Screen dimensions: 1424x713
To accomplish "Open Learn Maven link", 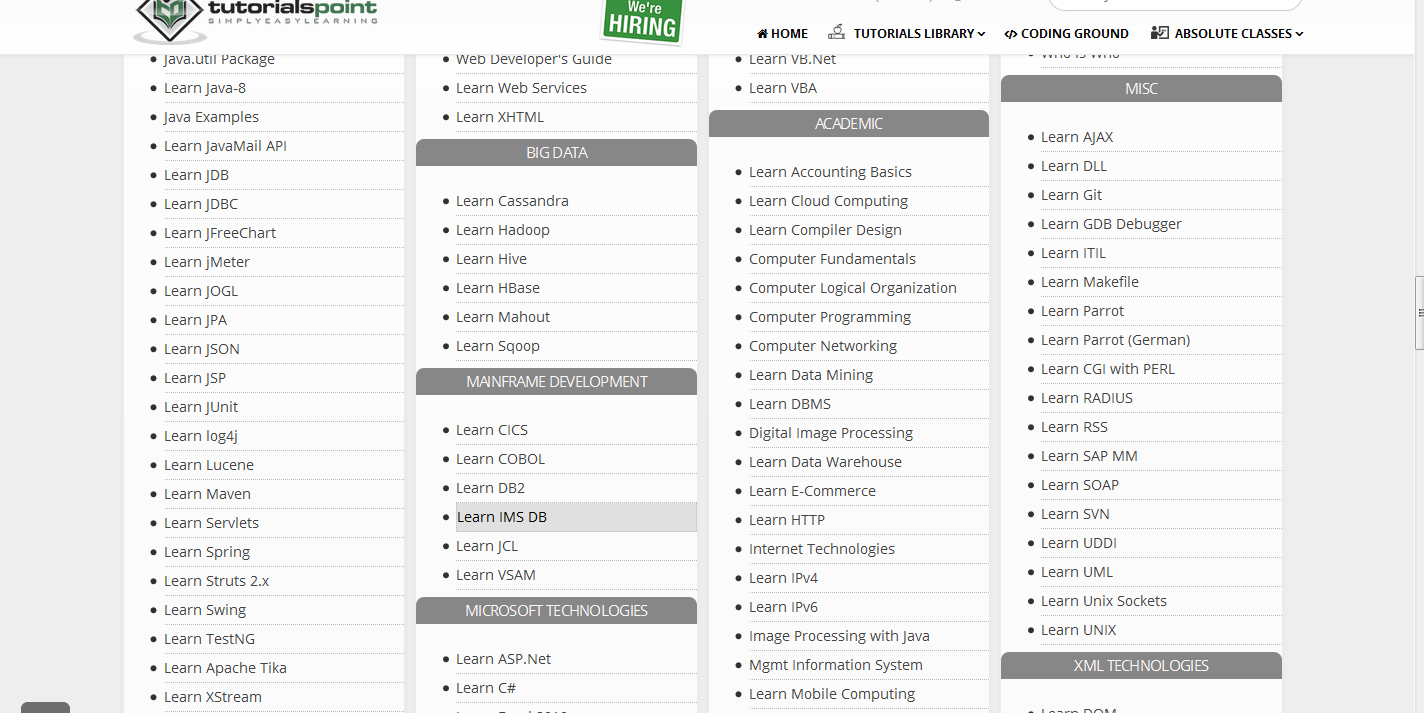I will tap(207, 494).
